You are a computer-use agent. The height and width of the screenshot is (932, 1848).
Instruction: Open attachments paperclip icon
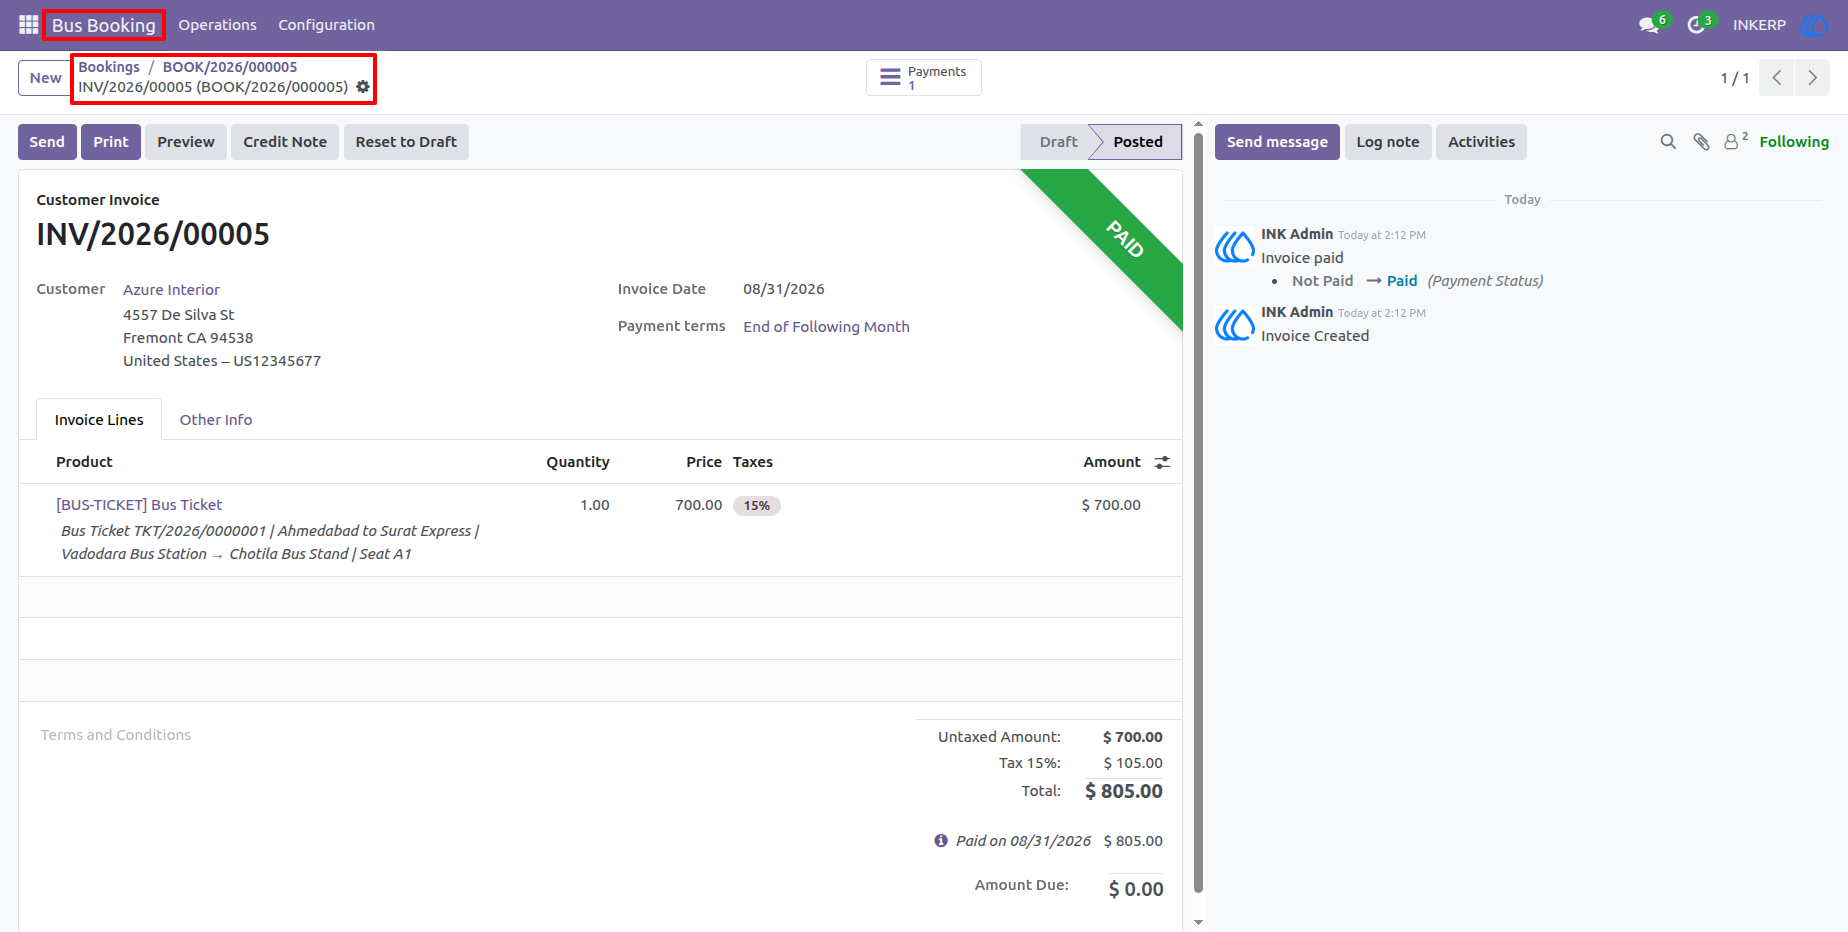pos(1701,142)
